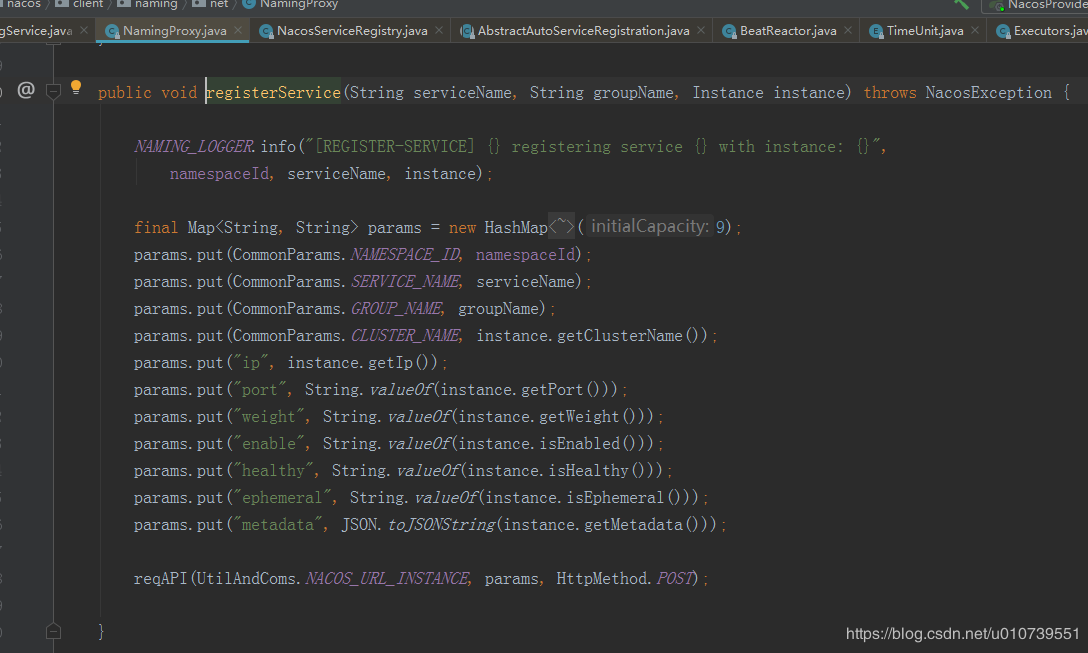Click the class icon on the NacosServiceRegistry.java tab
The image size is (1088, 653).
(x=266, y=31)
